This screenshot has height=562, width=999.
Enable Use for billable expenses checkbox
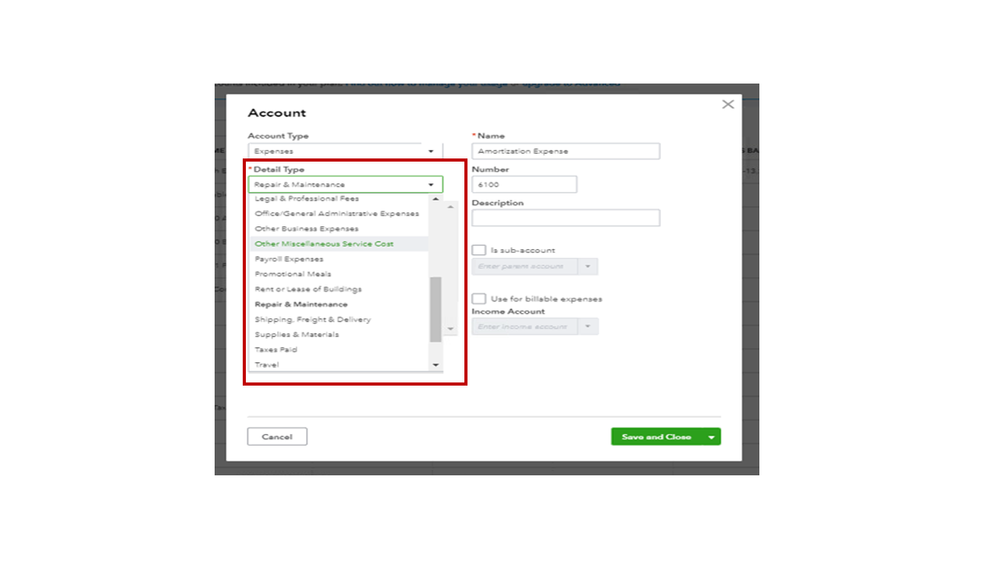pos(479,299)
